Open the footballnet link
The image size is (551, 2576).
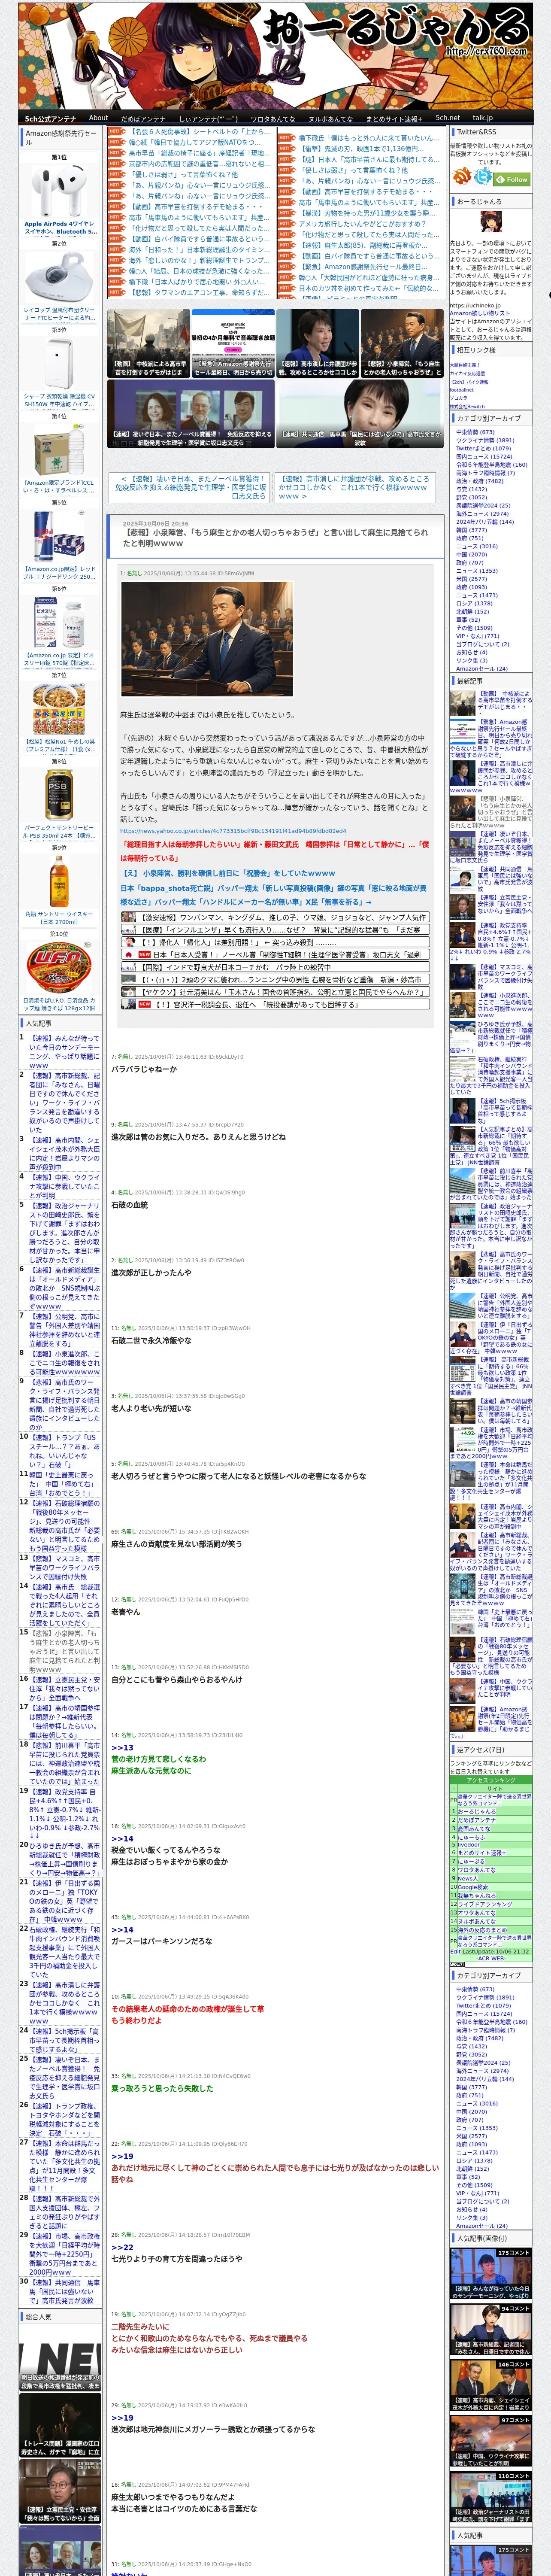click(462, 389)
